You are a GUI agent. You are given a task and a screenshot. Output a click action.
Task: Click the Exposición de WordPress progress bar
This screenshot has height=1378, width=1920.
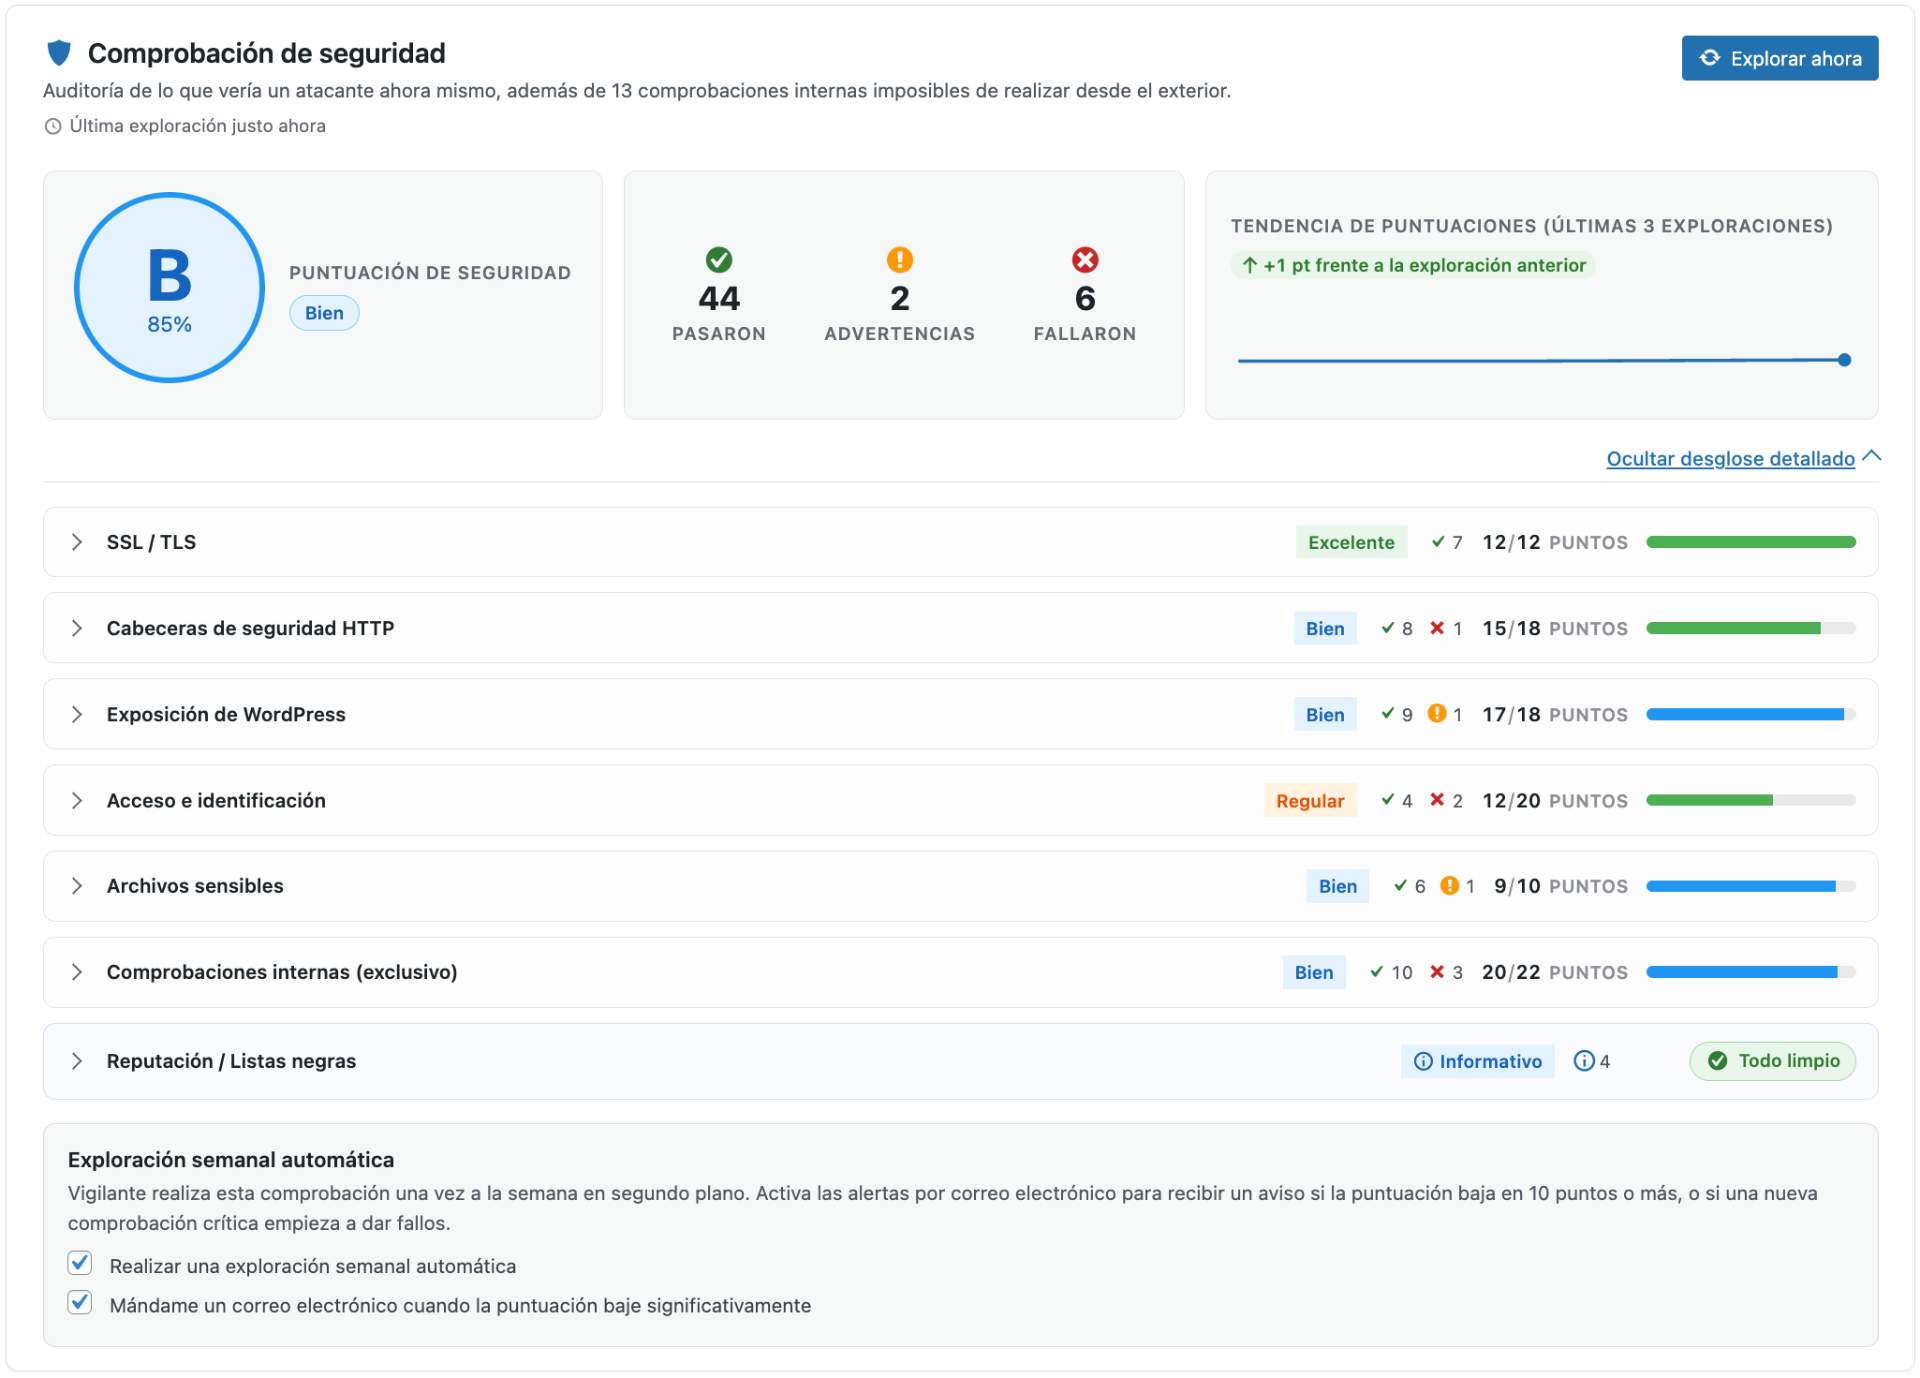click(1751, 714)
